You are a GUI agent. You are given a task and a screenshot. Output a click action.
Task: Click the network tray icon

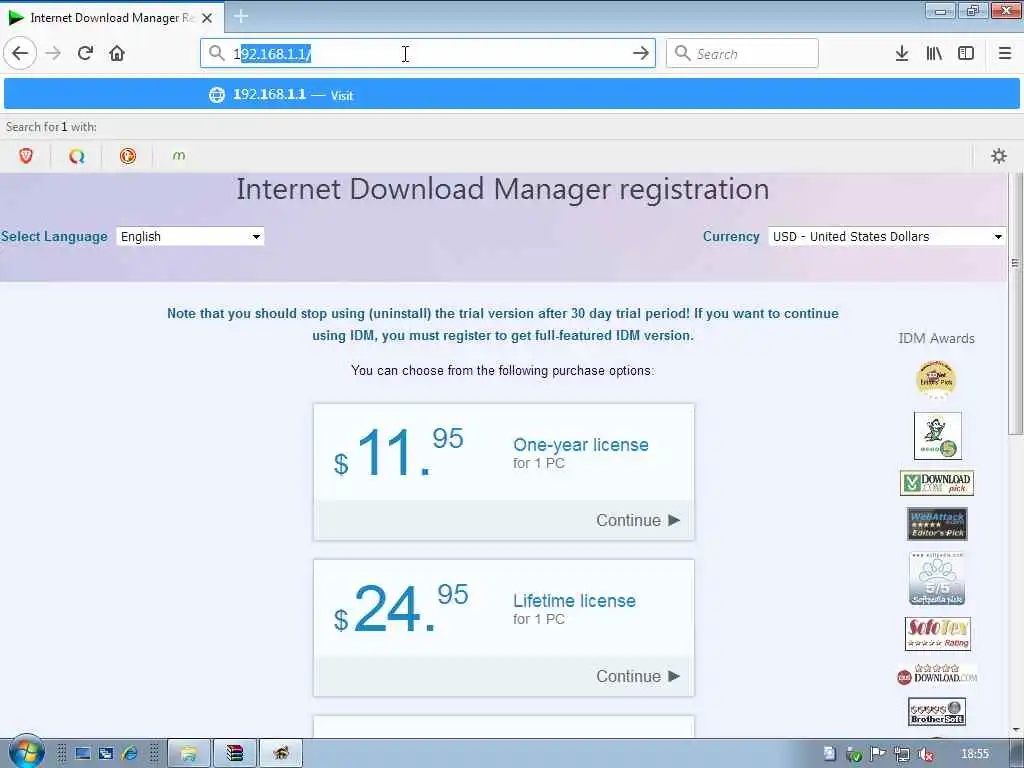coord(902,754)
